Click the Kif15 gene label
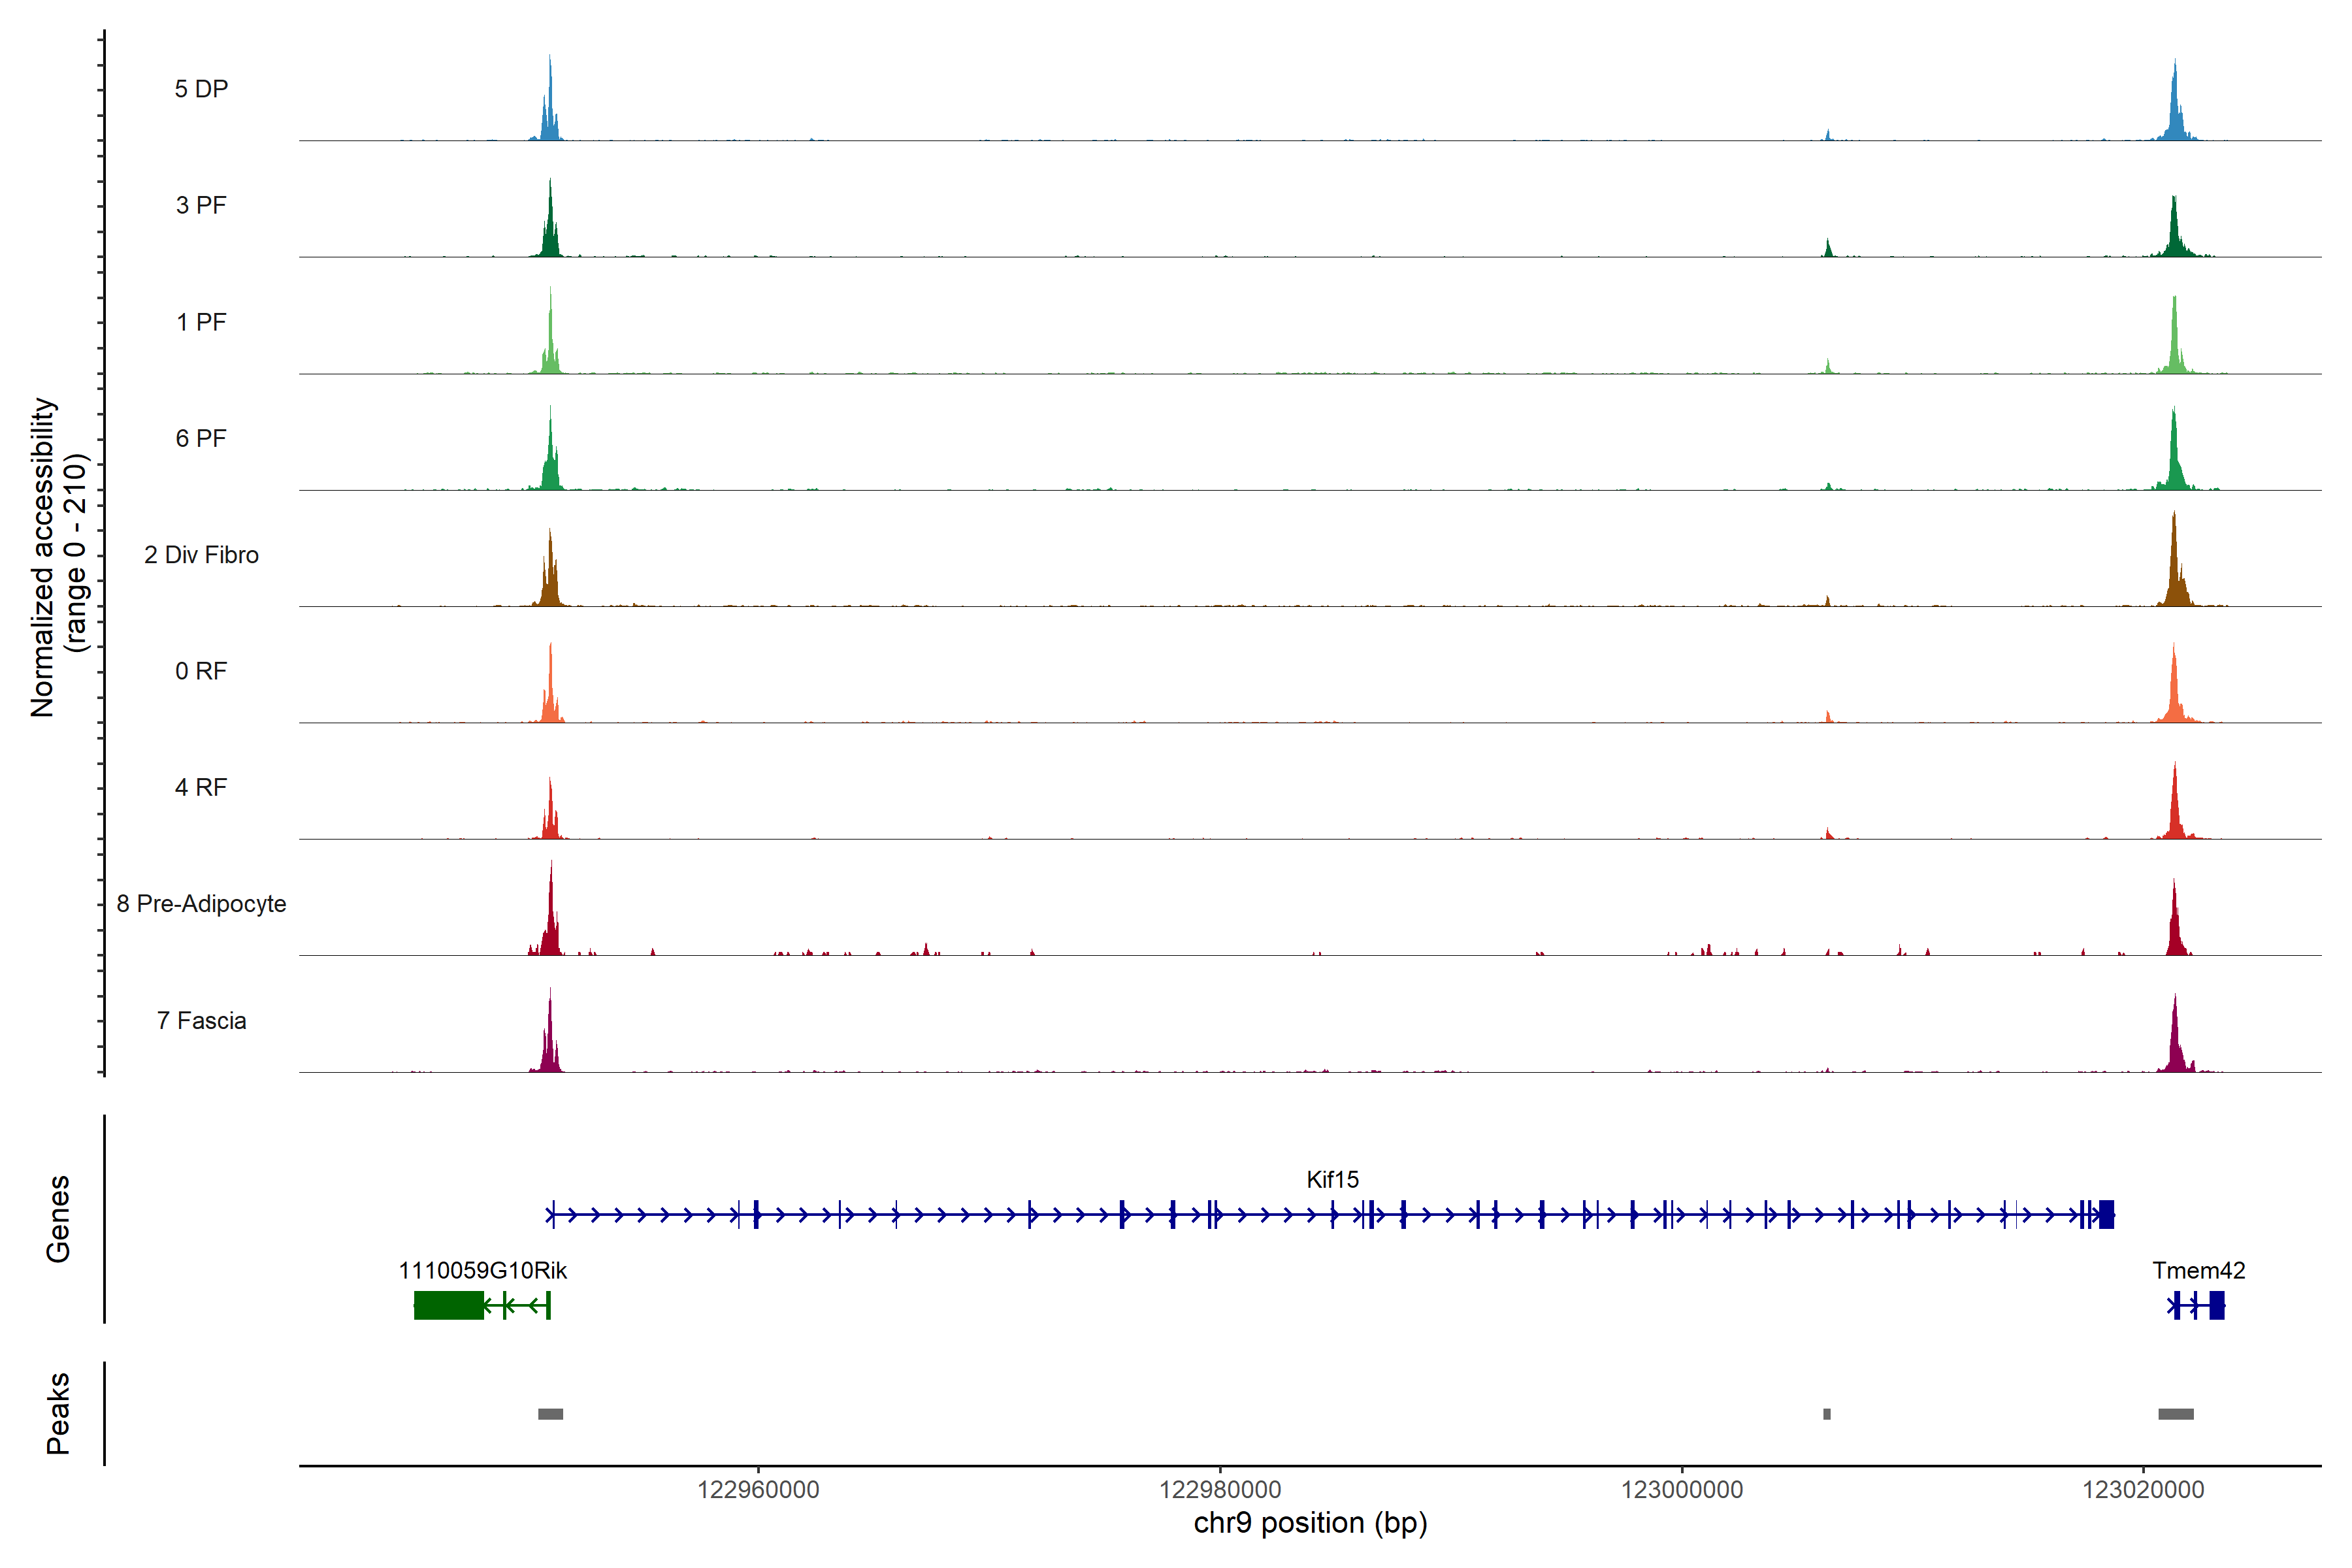The image size is (2352, 1568). tap(1332, 1179)
